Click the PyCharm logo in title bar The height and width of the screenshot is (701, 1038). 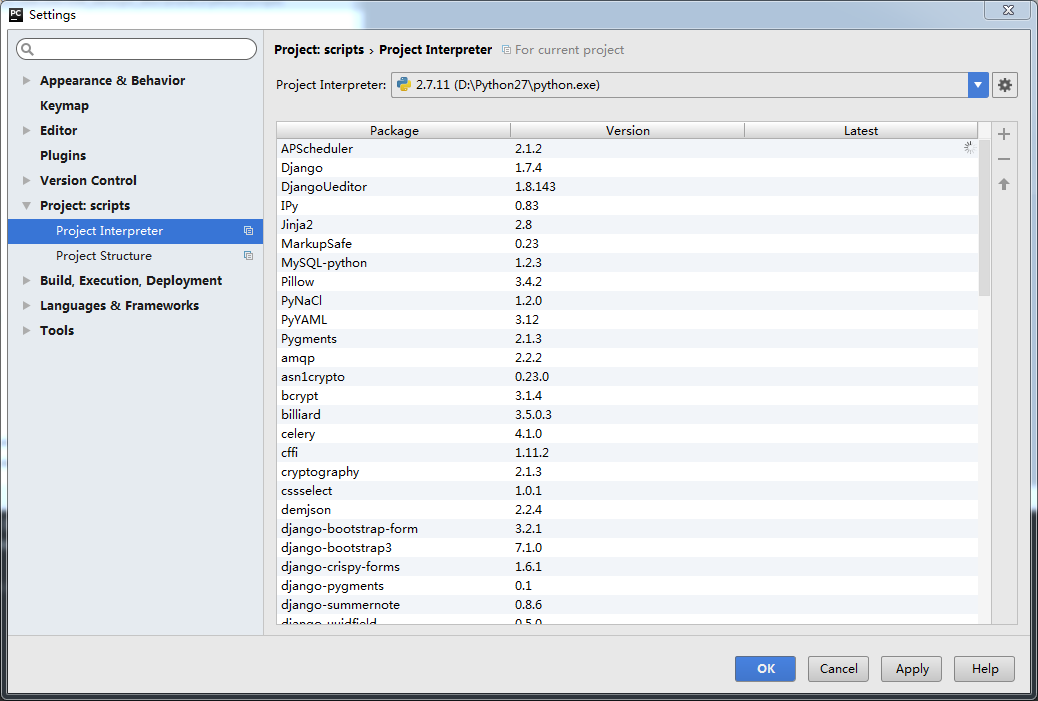16,15
